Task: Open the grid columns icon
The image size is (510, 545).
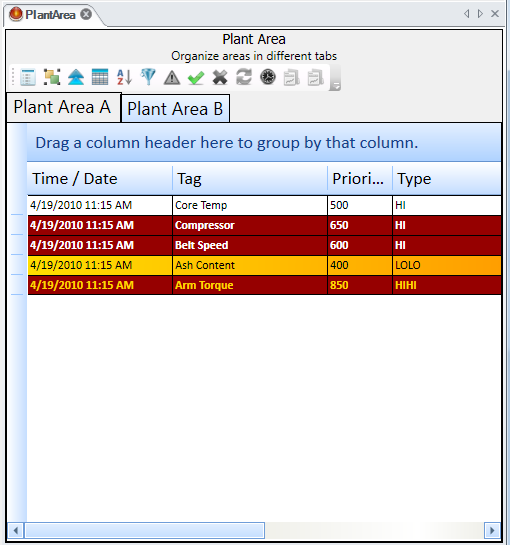Action: [x=100, y=77]
